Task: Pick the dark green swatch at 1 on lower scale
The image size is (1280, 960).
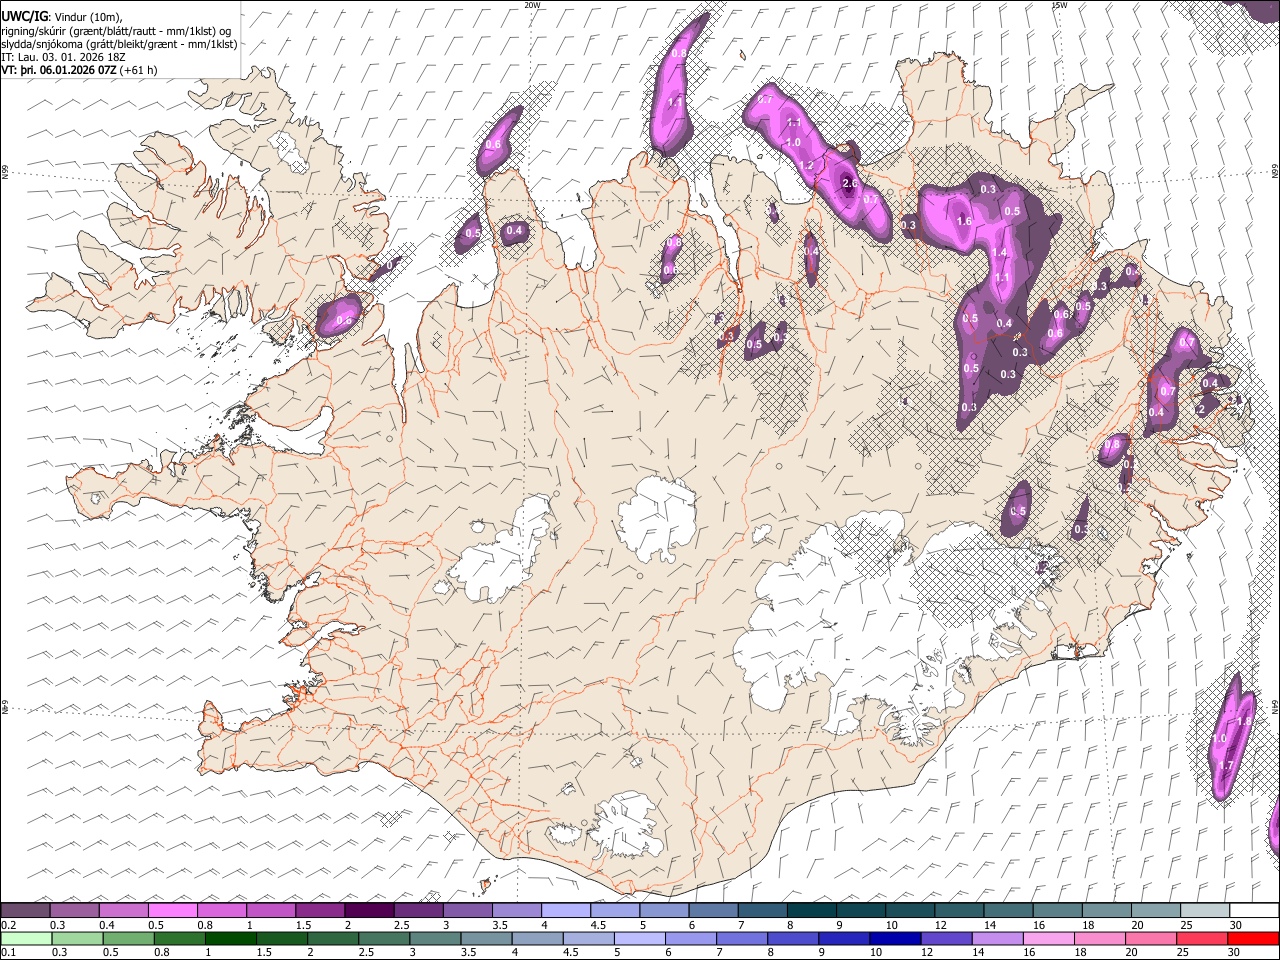Action: click(x=230, y=938)
